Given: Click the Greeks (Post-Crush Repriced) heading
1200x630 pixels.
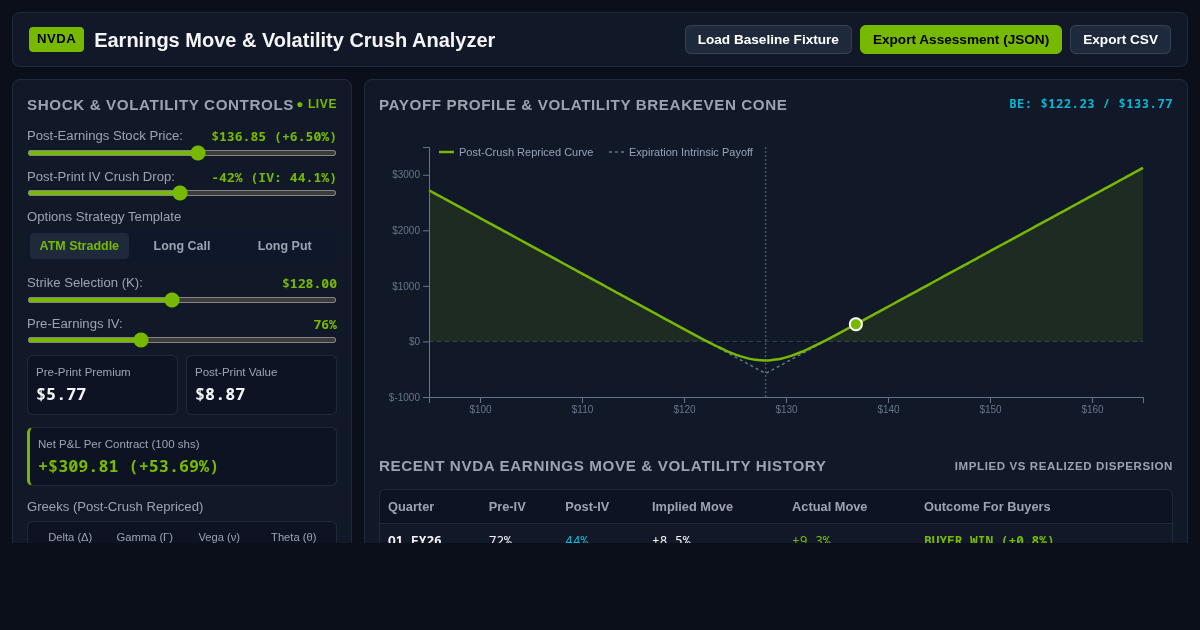Looking at the screenshot, I should 115,507.
